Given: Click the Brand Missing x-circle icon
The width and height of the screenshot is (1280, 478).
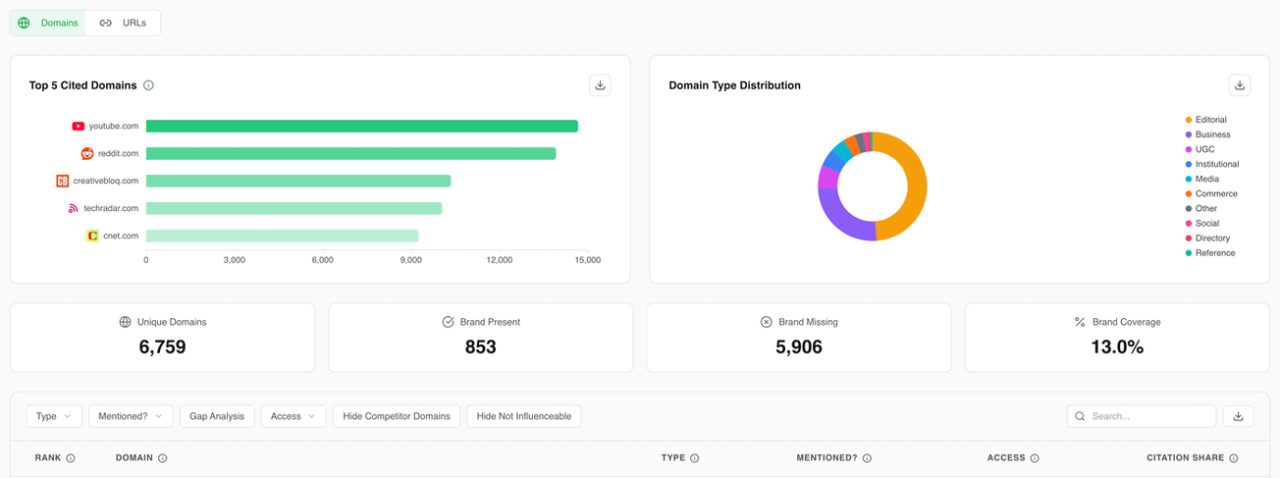Looking at the screenshot, I should [766, 322].
